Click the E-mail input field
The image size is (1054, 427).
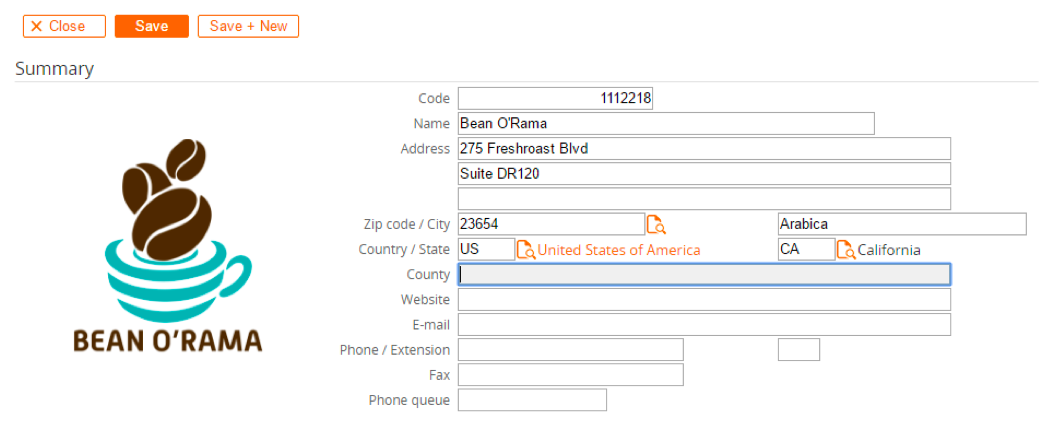point(704,324)
